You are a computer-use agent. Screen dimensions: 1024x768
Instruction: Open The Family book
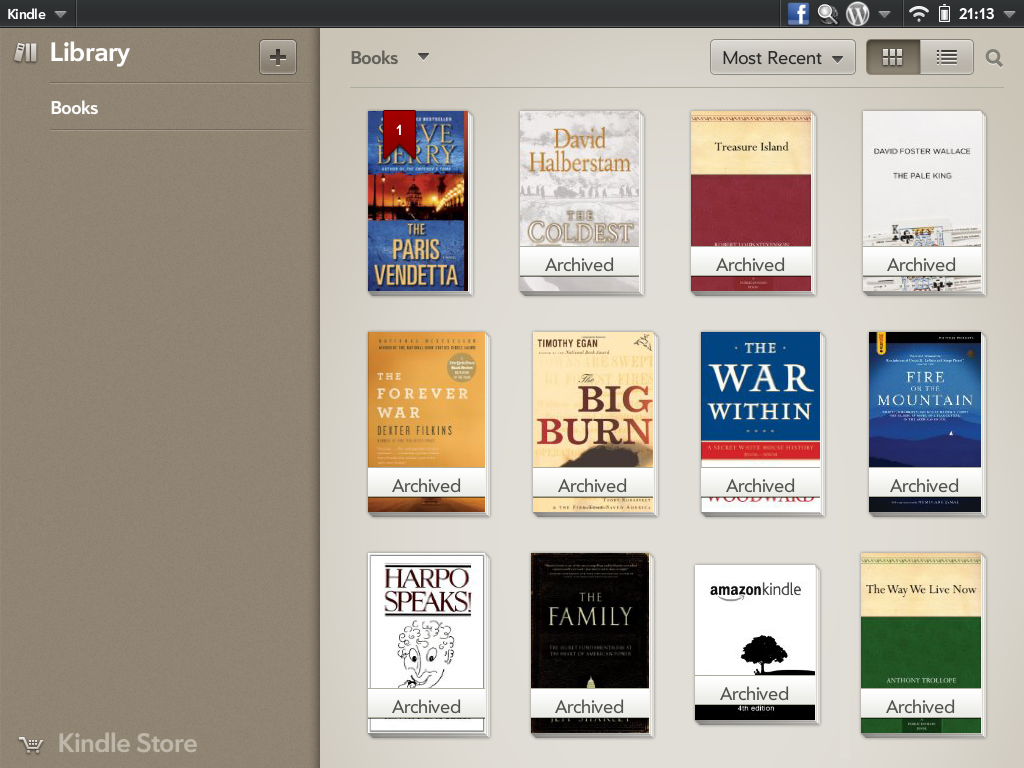click(x=590, y=644)
